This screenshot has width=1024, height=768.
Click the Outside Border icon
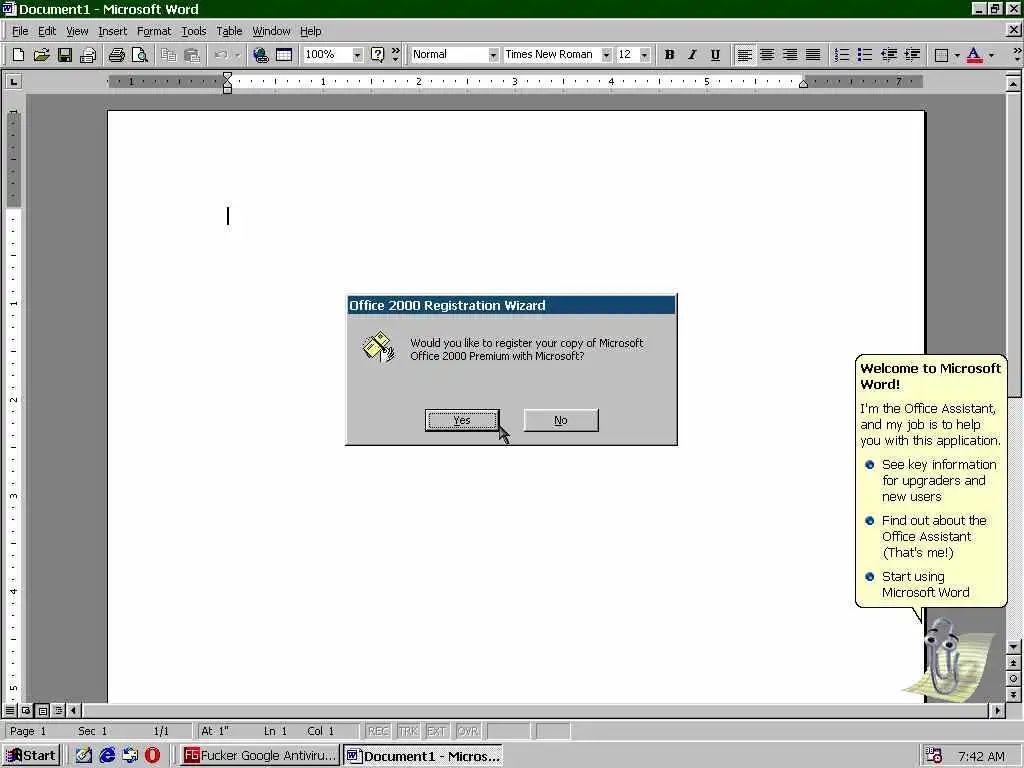941,55
